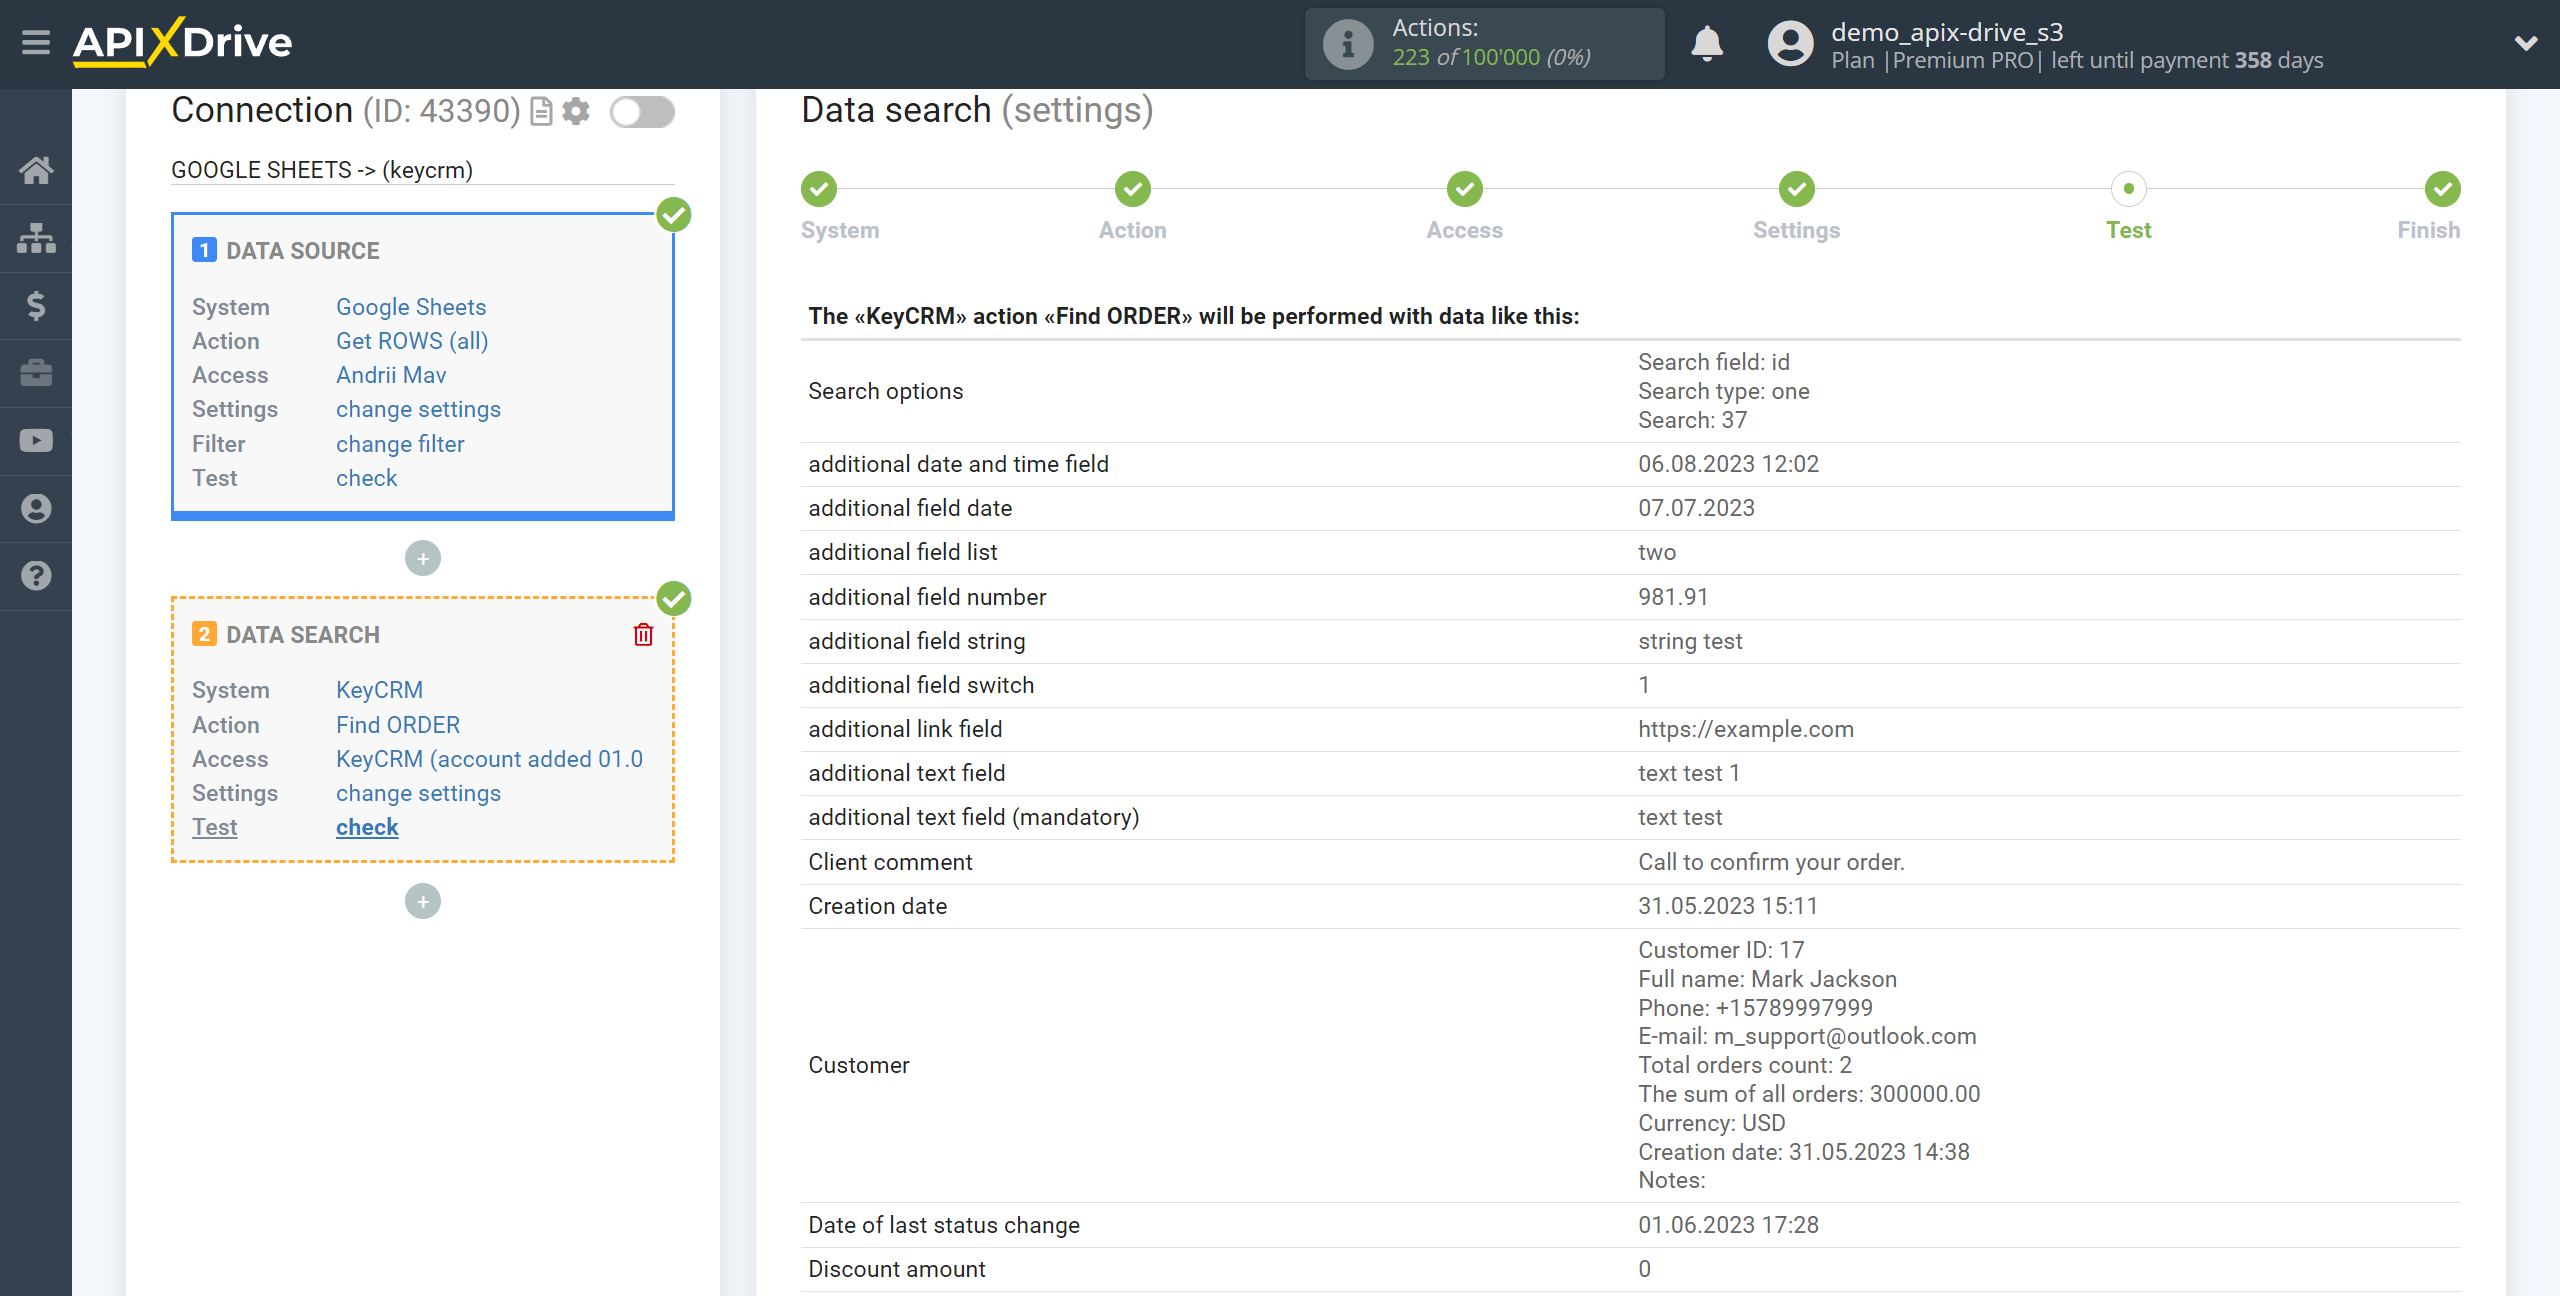Open the profile sidebar icon

coord(36,509)
